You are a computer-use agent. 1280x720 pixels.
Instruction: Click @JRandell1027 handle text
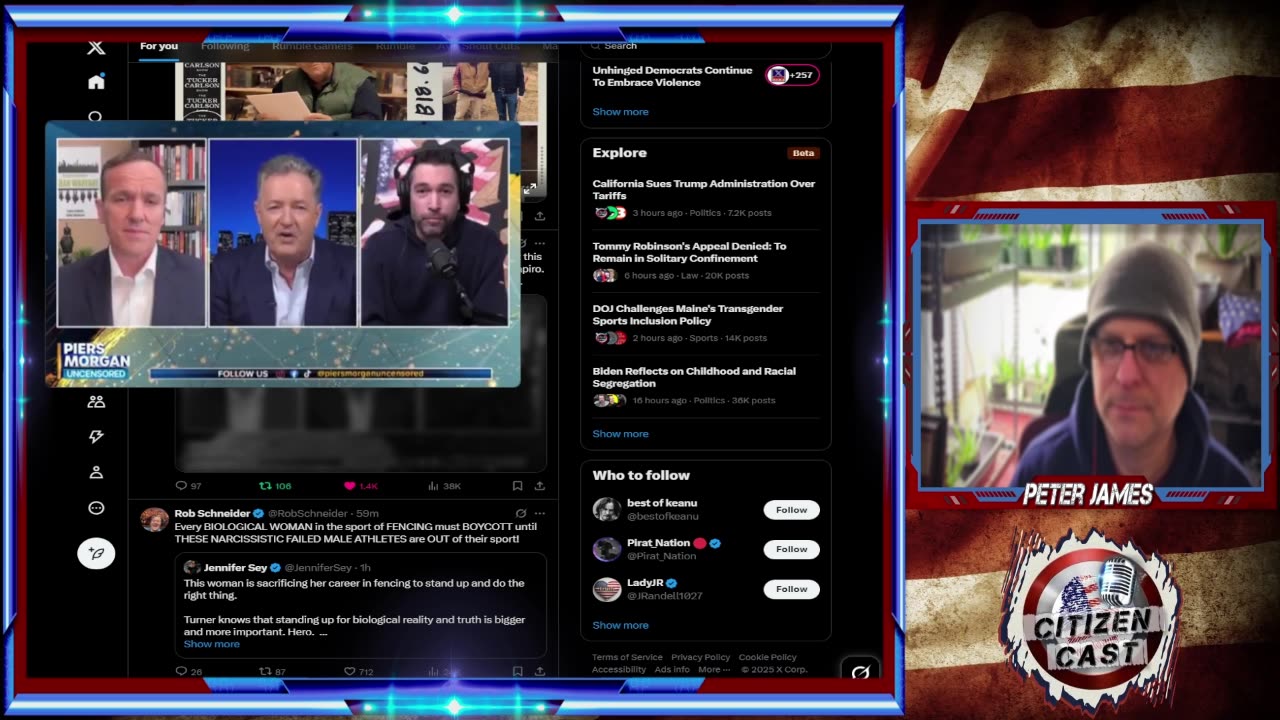tap(664, 595)
